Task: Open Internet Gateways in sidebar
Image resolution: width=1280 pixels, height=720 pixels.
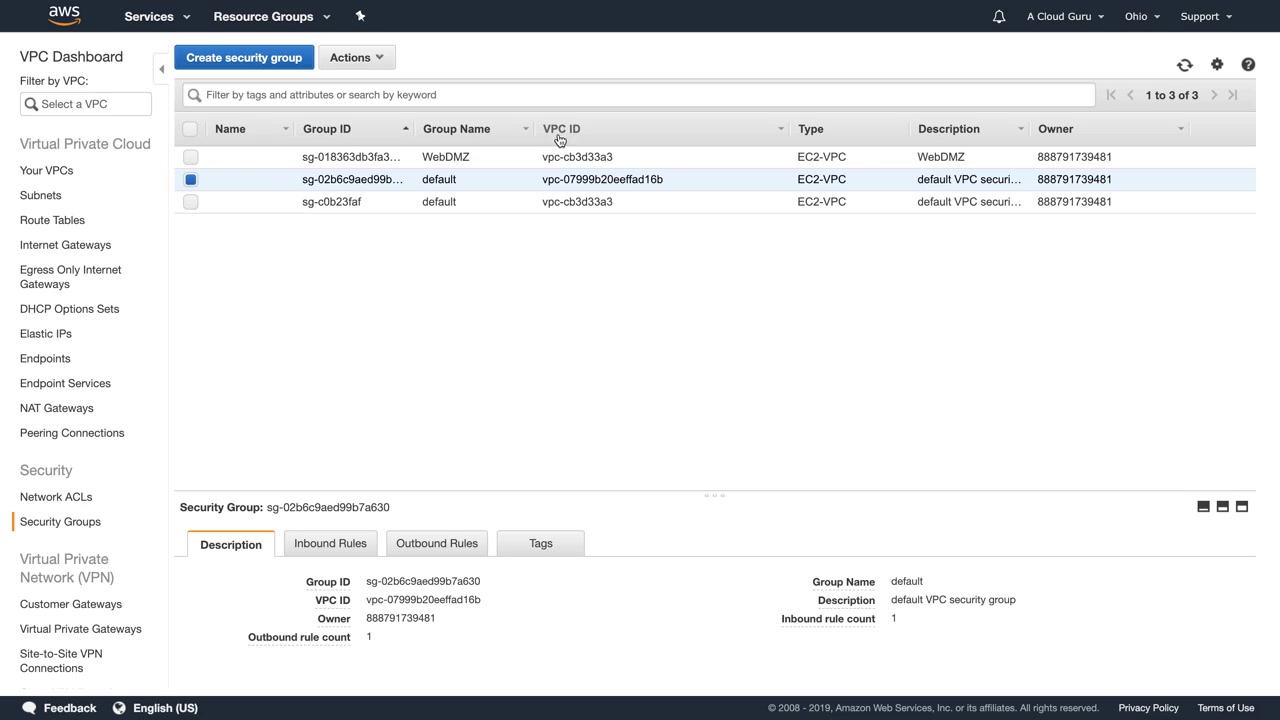Action: pos(65,245)
